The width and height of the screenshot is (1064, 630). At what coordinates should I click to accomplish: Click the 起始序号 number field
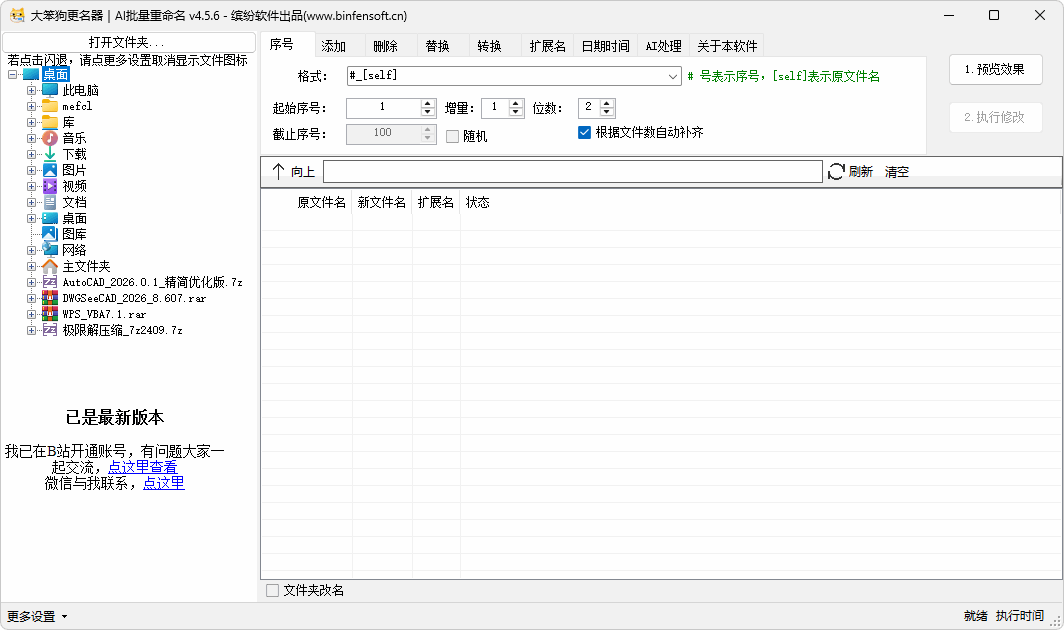pyautogui.click(x=384, y=107)
